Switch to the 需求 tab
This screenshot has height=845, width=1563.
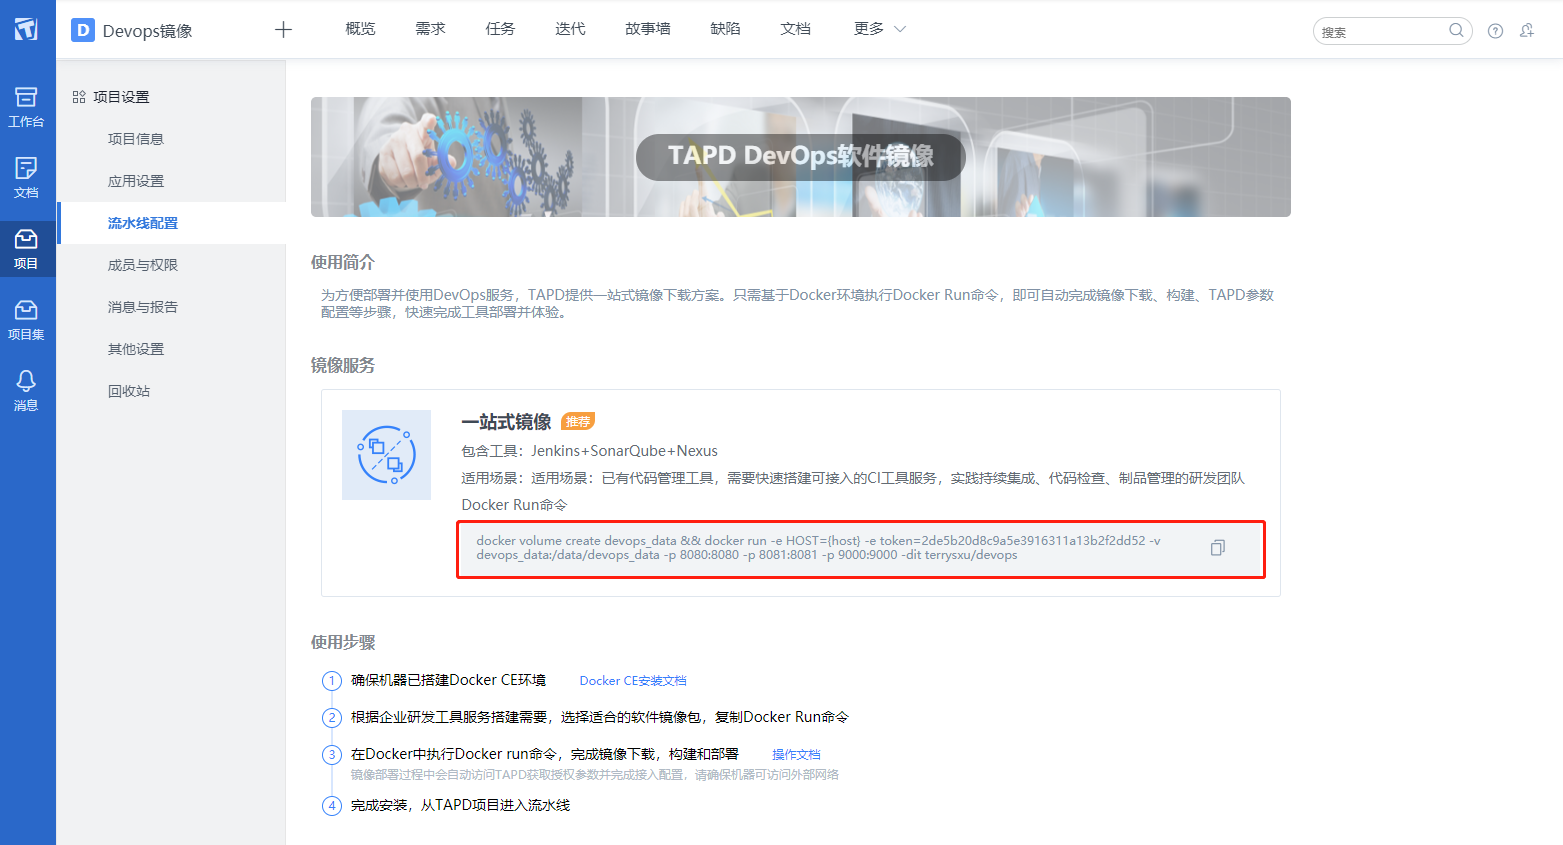point(430,29)
